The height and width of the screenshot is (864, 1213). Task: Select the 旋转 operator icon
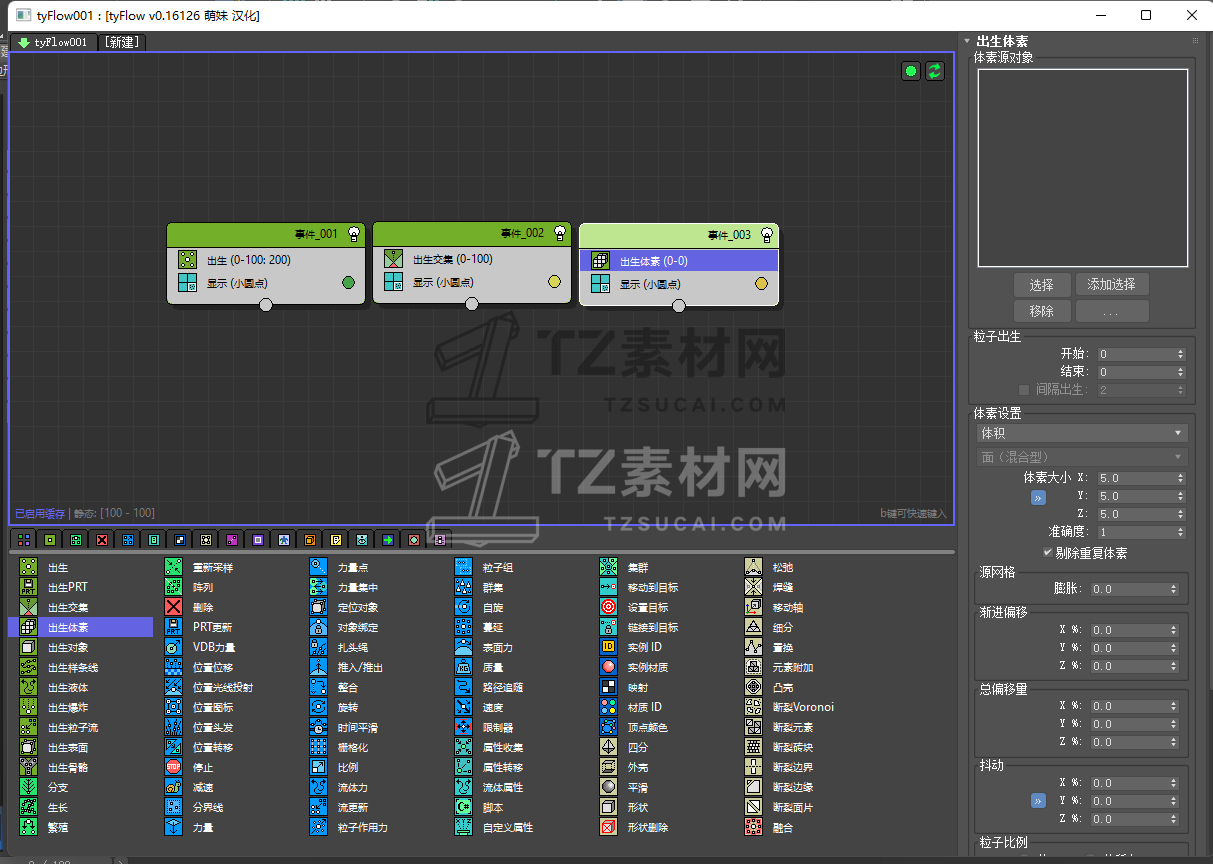[319, 707]
